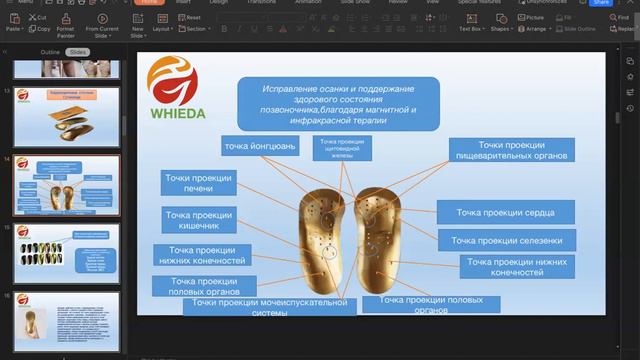The image size is (640, 360).
Task: Switch to the Outline tab
Action: point(50,52)
